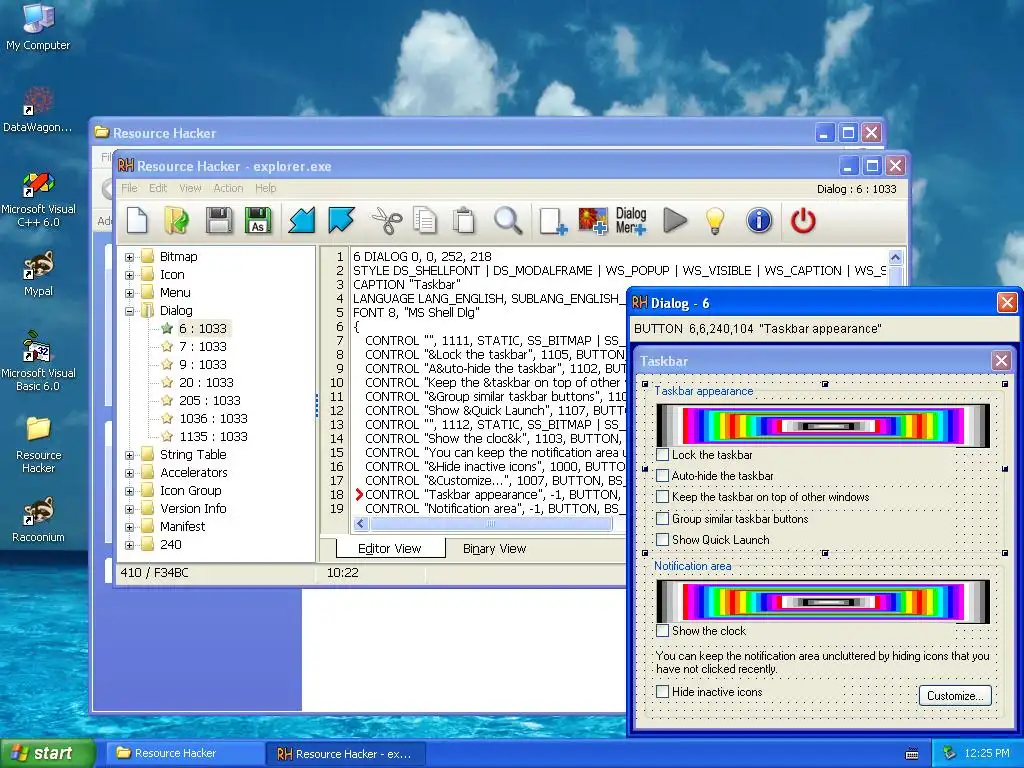Image resolution: width=1024 pixels, height=768 pixels.
Task: Click the blue Info icon
Action: pyautogui.click(x=759, y=220)
